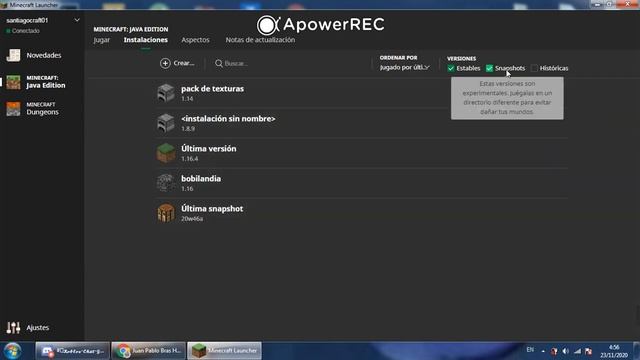Uncheck the Snapshots versions checkbox
The width and height of the screenshot is (640, 360).
(x=489, y=68)
